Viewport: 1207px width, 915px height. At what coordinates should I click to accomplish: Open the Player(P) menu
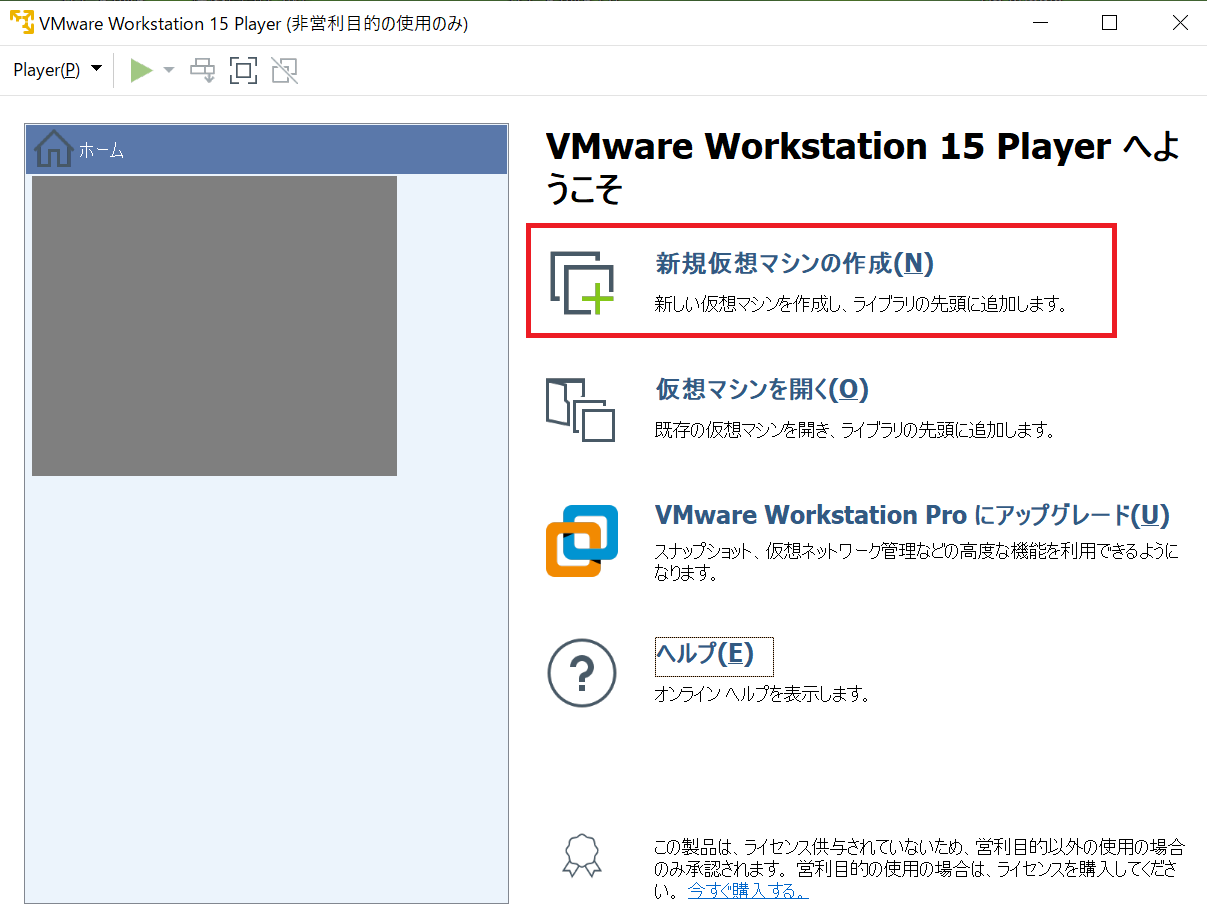pyautogui.click(x=57, y=70)
